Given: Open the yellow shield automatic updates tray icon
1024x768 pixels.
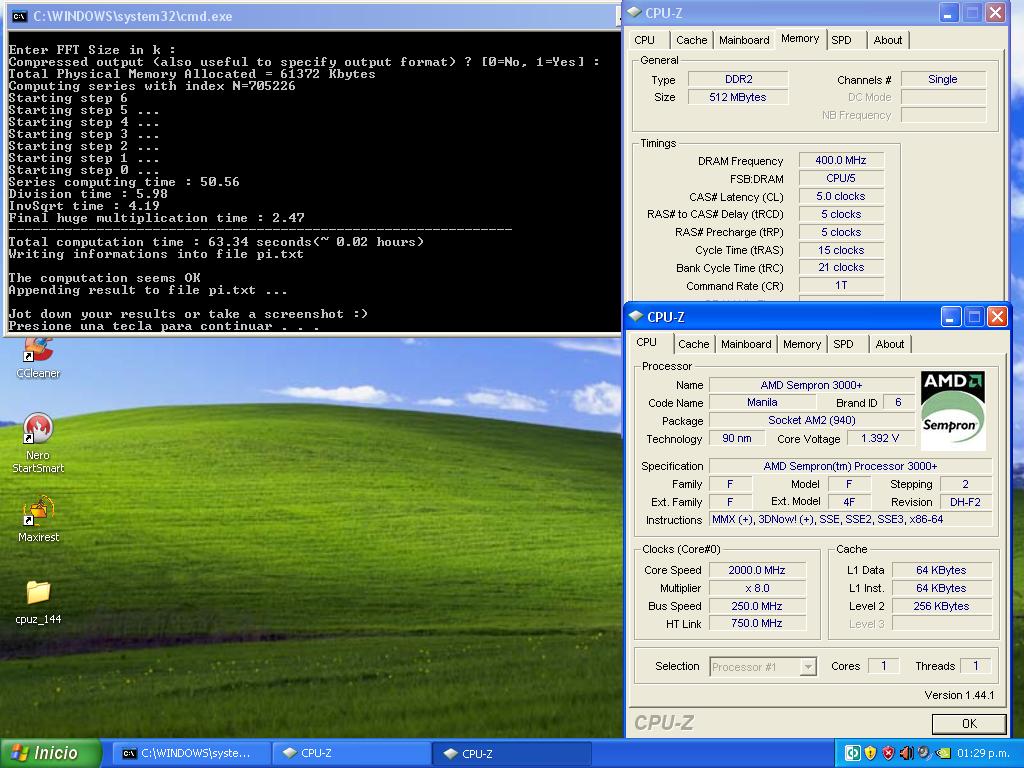Looking at the screenshot, I should [871, 753].
